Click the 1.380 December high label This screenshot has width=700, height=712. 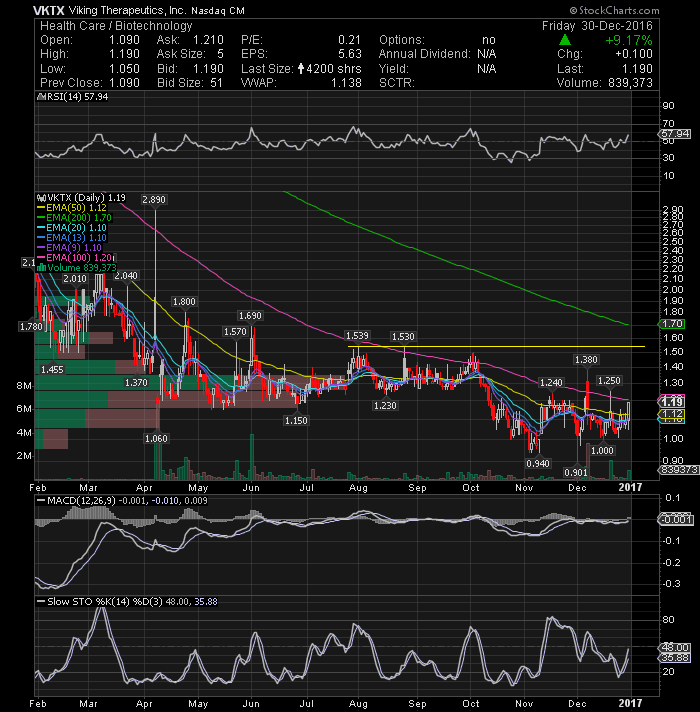click(x=586, y=360)
